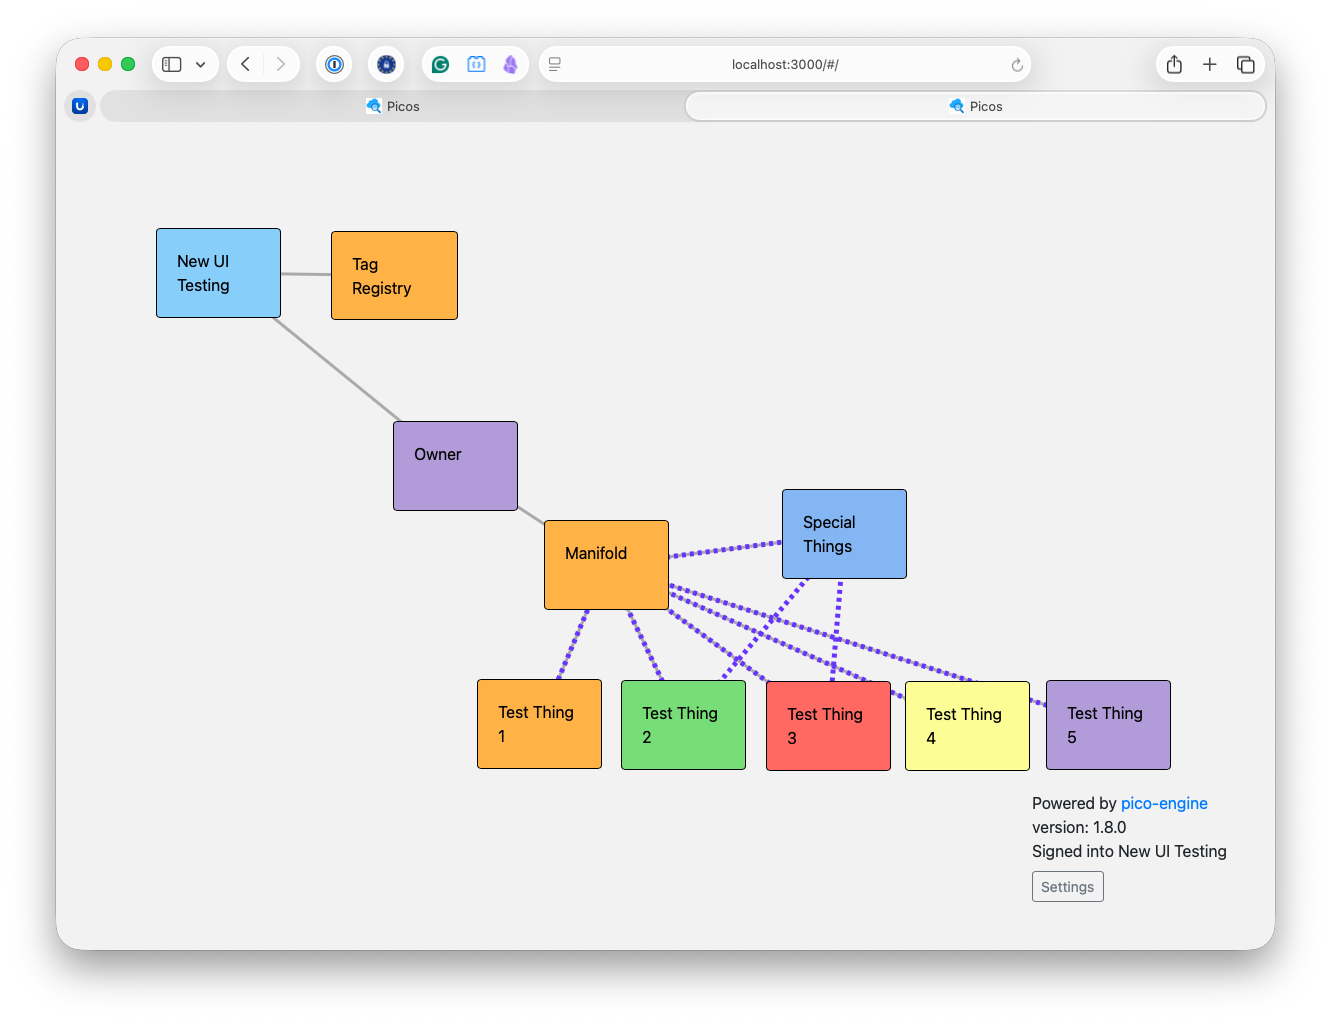Click the "Signed into New UI Testing" text

click(x=1129, y=851)
